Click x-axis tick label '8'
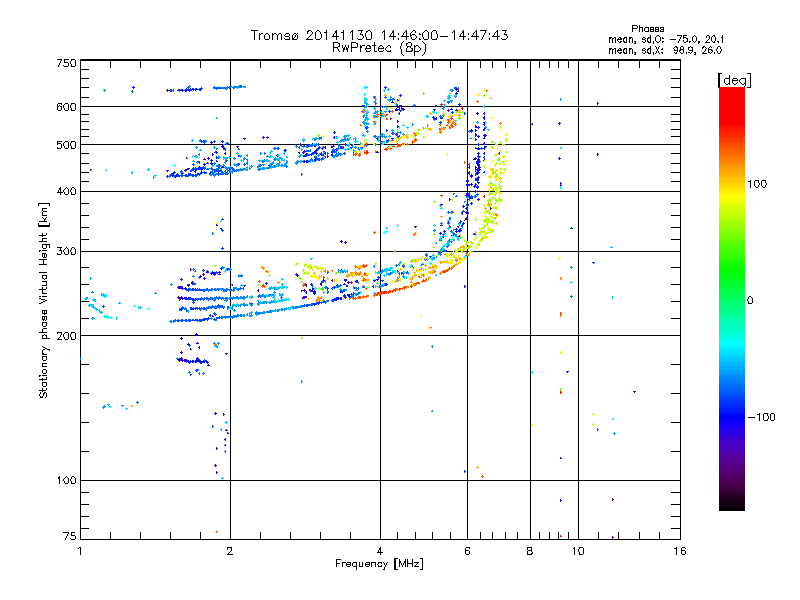 click(x=530, y=551)
